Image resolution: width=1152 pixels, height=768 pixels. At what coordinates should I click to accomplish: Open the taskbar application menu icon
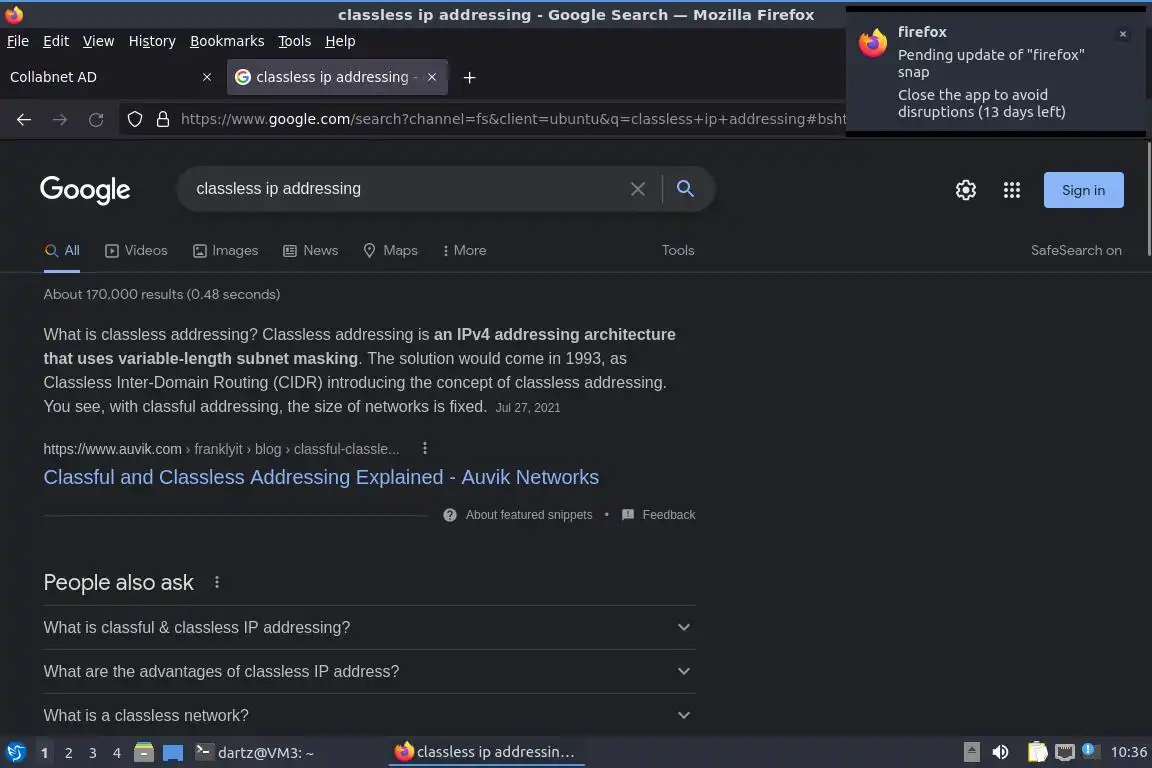coord(15,753)
